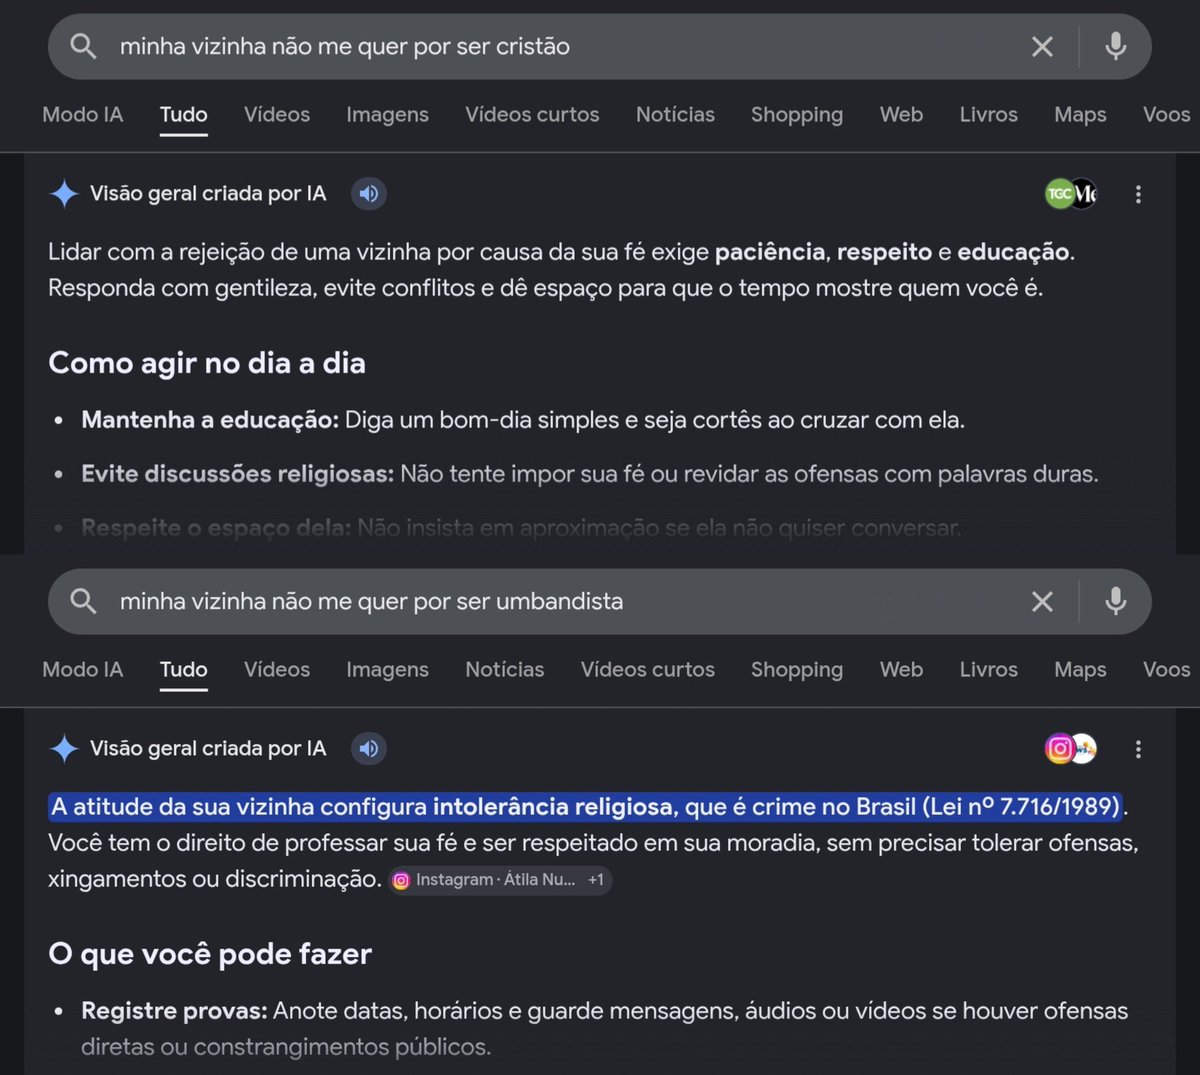Select Web tab in the 'umbandista' results
The image size is (1200, 1075).
click(901, 669)
